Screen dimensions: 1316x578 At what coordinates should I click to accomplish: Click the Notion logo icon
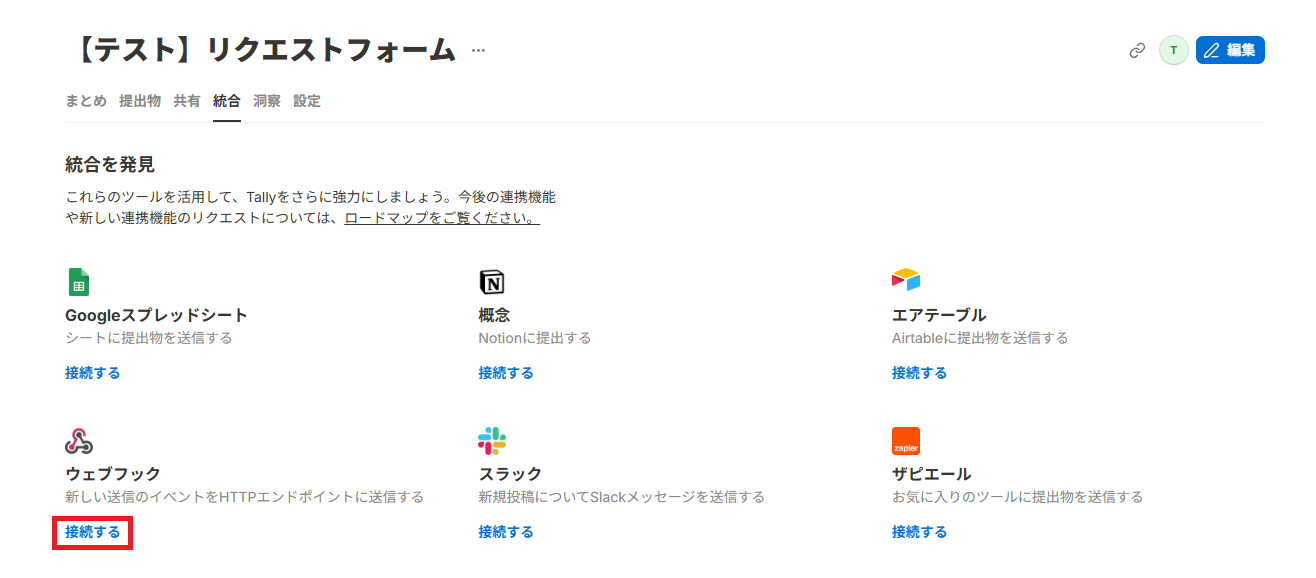492,282
